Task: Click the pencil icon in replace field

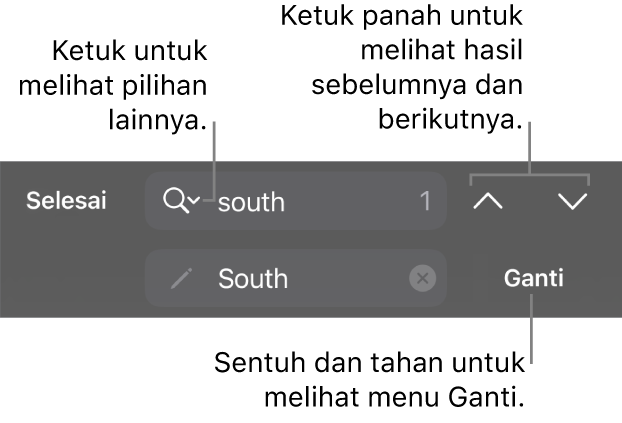Action: click(x=182, y=278)
